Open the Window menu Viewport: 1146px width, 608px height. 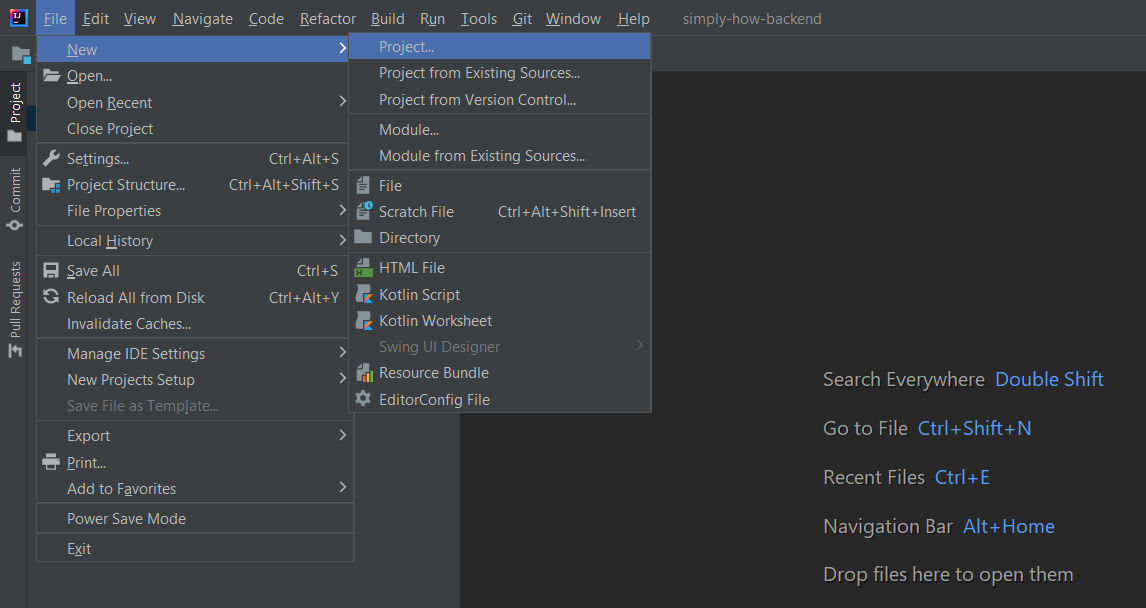(573, 18)
